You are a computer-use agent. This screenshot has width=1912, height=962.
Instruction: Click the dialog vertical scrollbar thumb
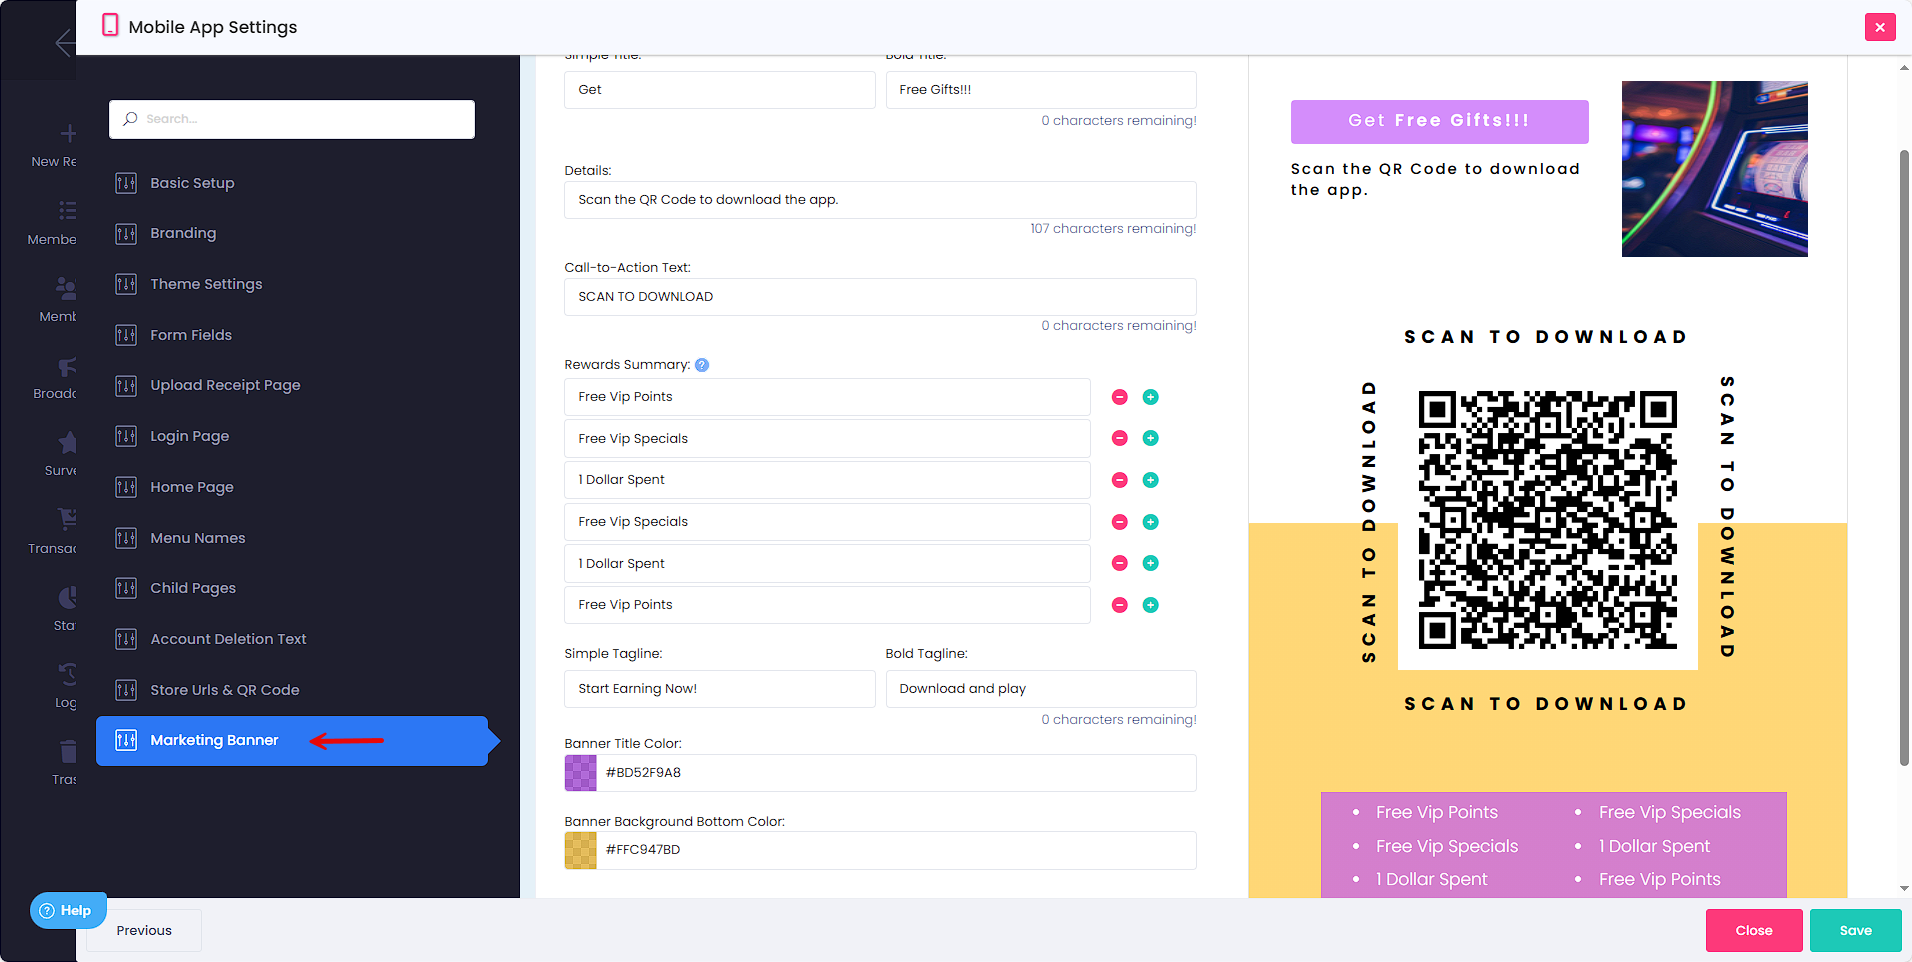tap(1904, 458)
